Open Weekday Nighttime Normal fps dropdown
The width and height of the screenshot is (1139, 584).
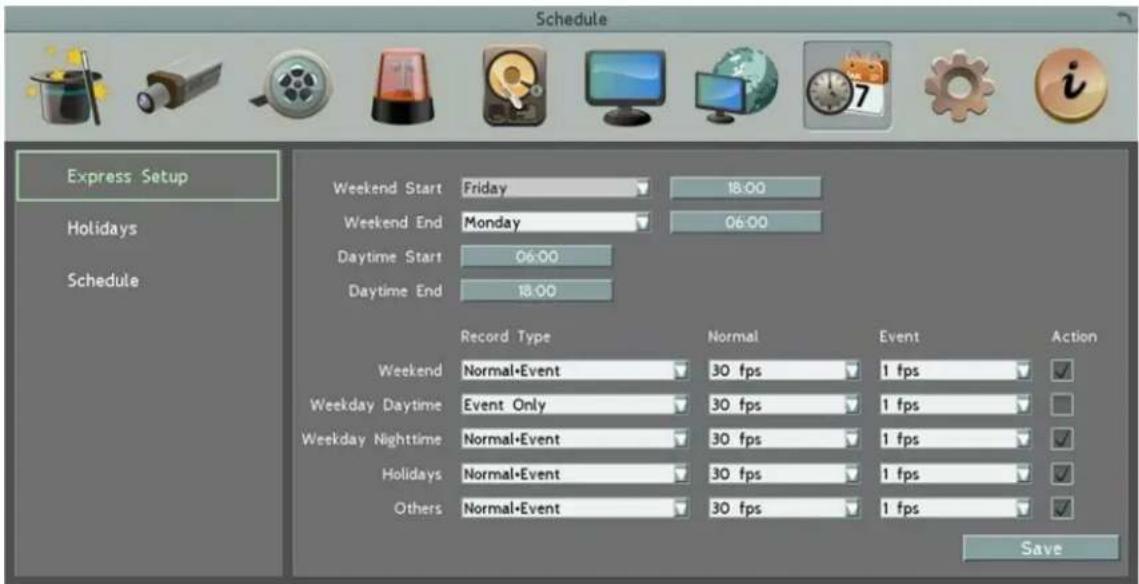(x=785, y=439)
